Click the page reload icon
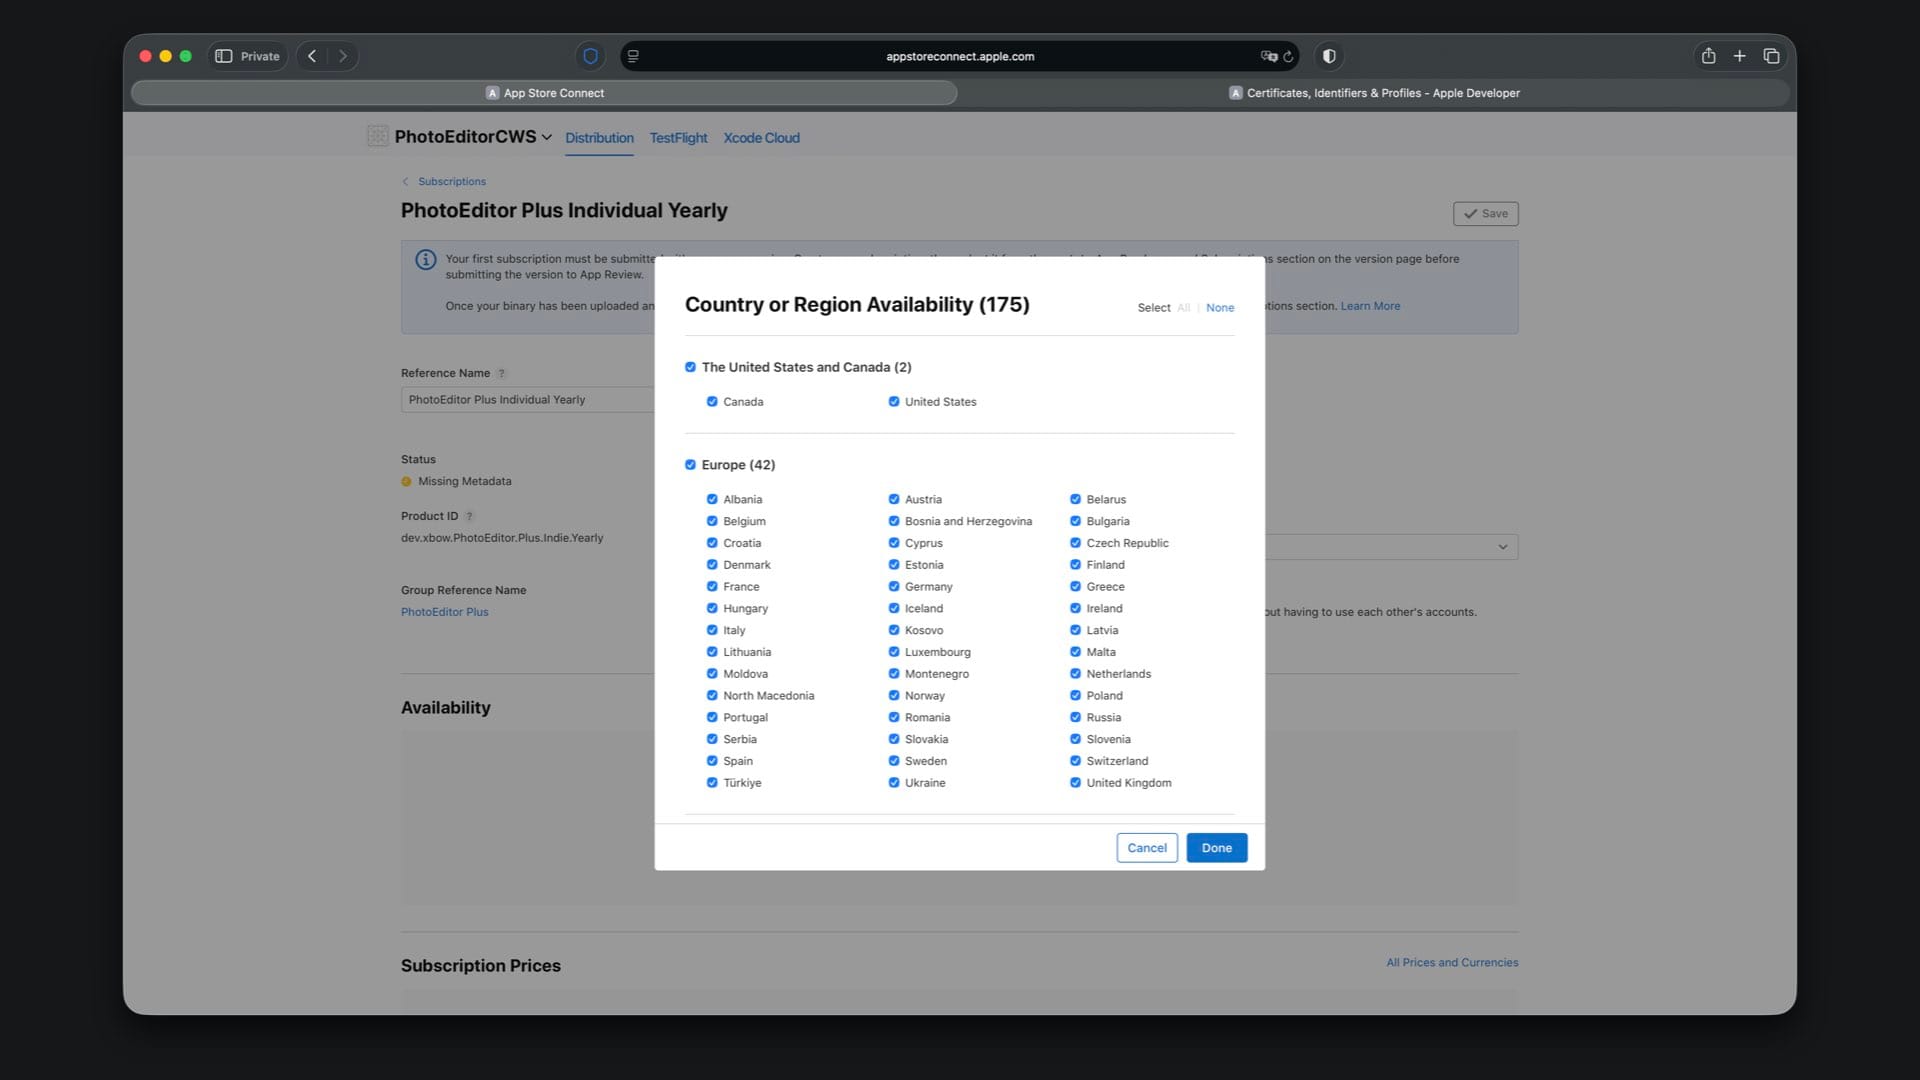Screen dimensions: 1920x1080 [x=1288, y=57]
